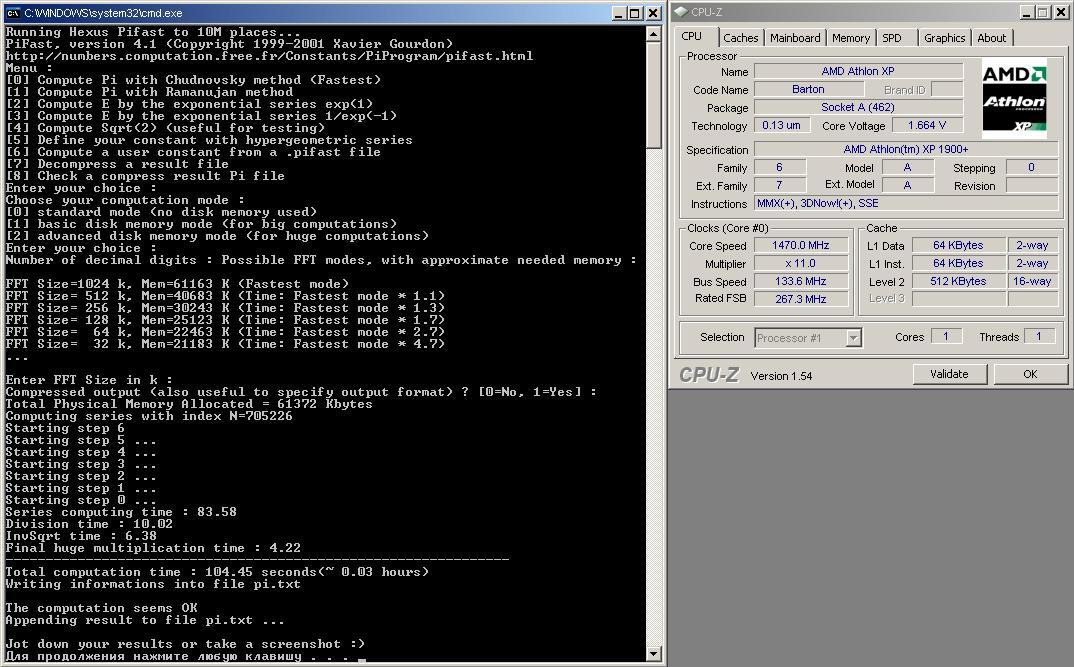
Task: Click the 'The computation seems OK' line
Action: 101,607
